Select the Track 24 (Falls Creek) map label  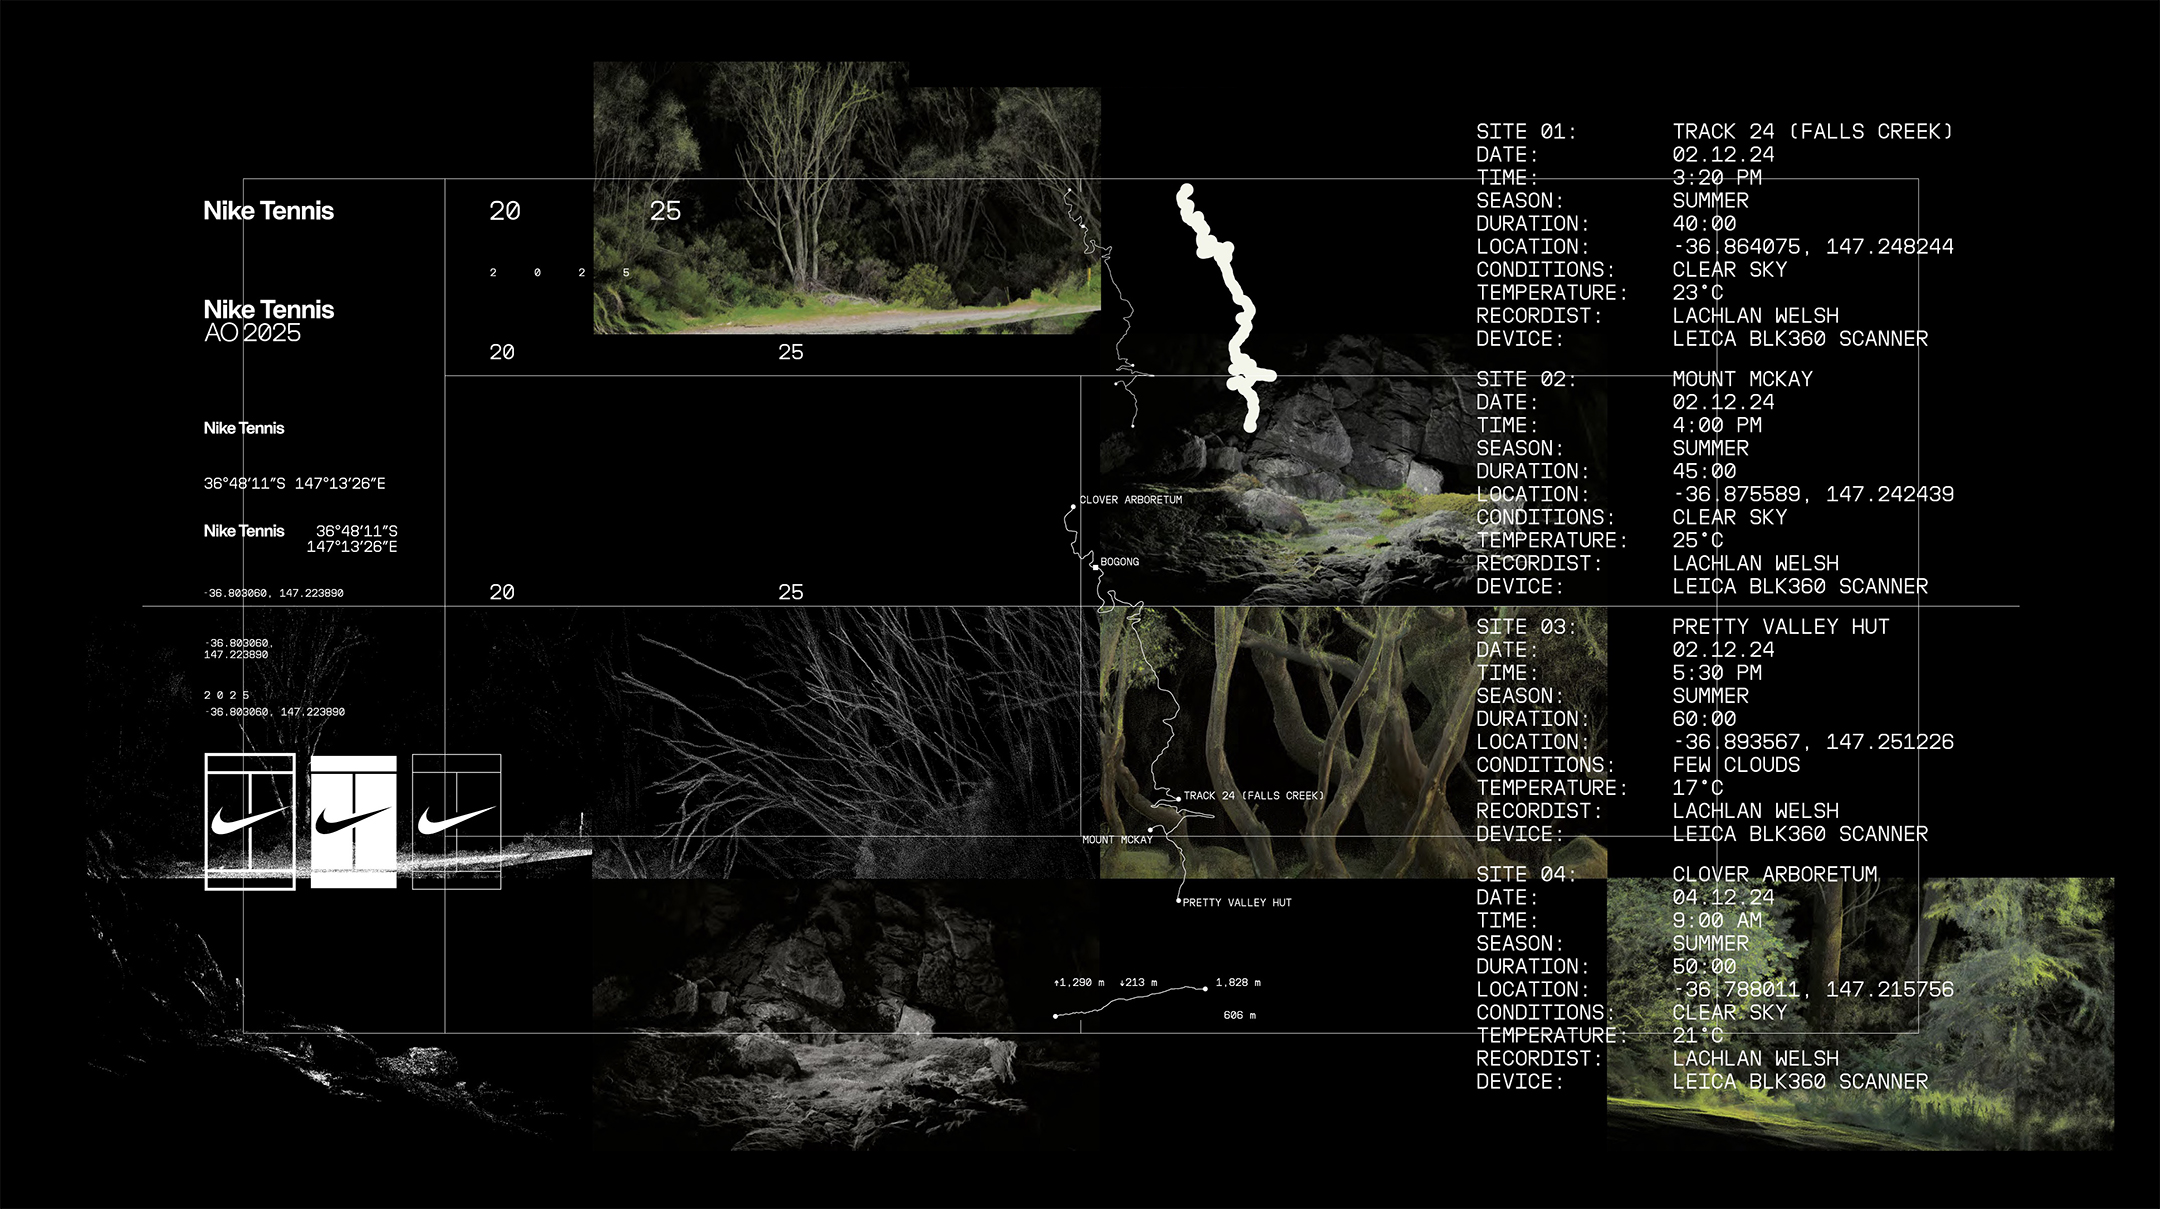[x=1253, y=796]
